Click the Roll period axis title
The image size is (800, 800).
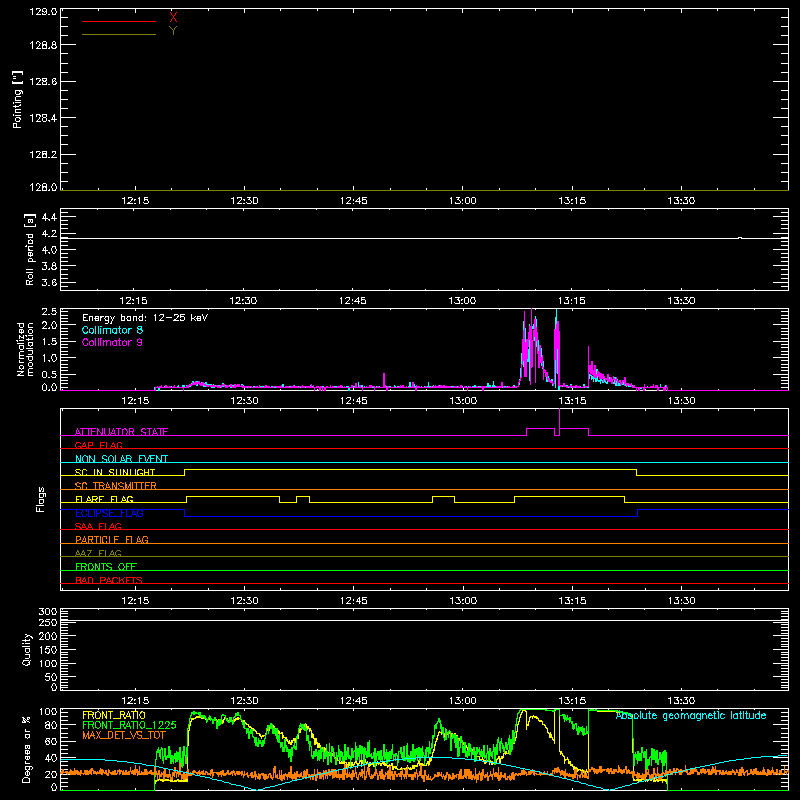pos(30,249)
